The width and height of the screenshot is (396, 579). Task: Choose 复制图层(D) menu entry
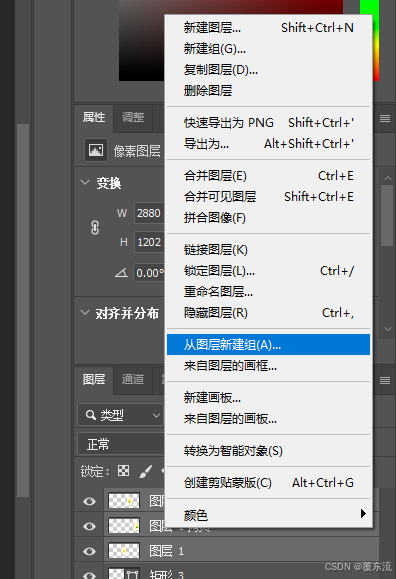268,70
